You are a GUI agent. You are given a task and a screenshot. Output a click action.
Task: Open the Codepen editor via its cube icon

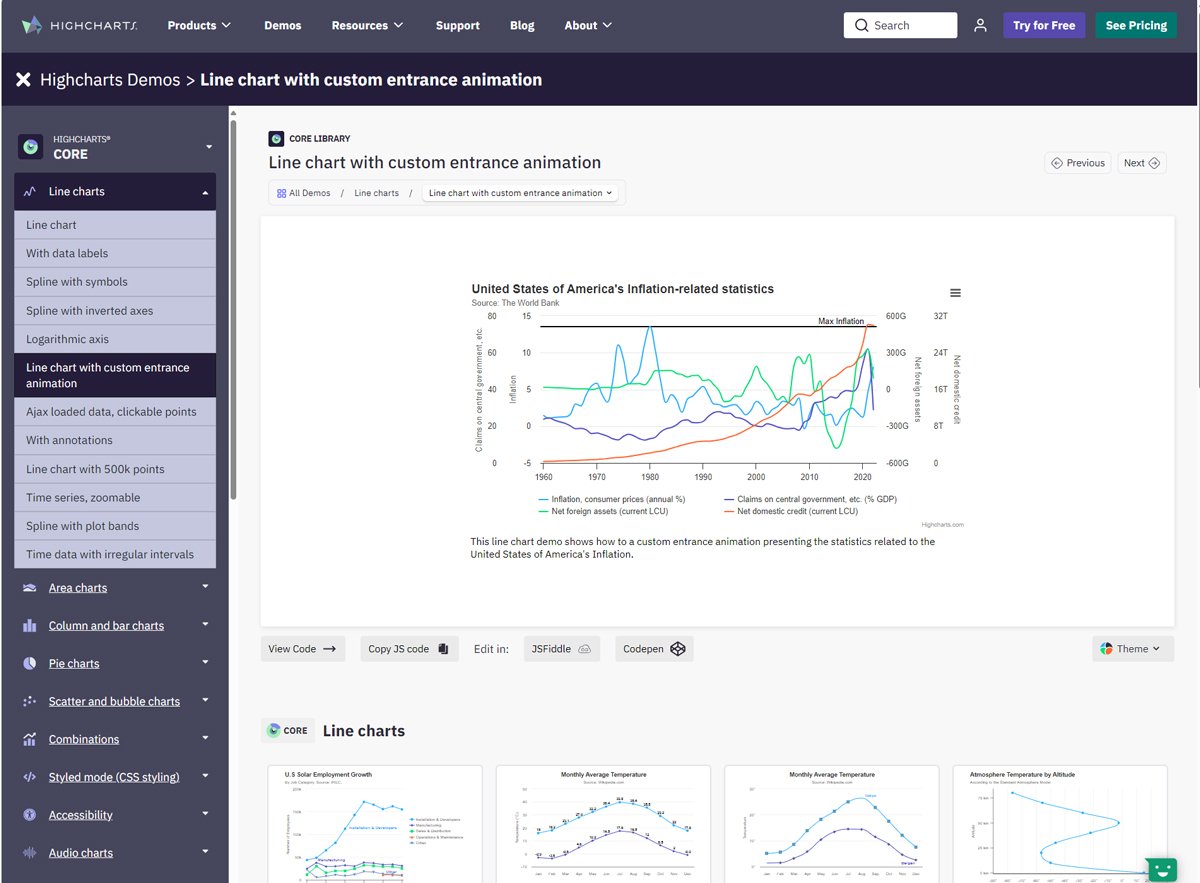pyautogui.click(x=677, y=648)
